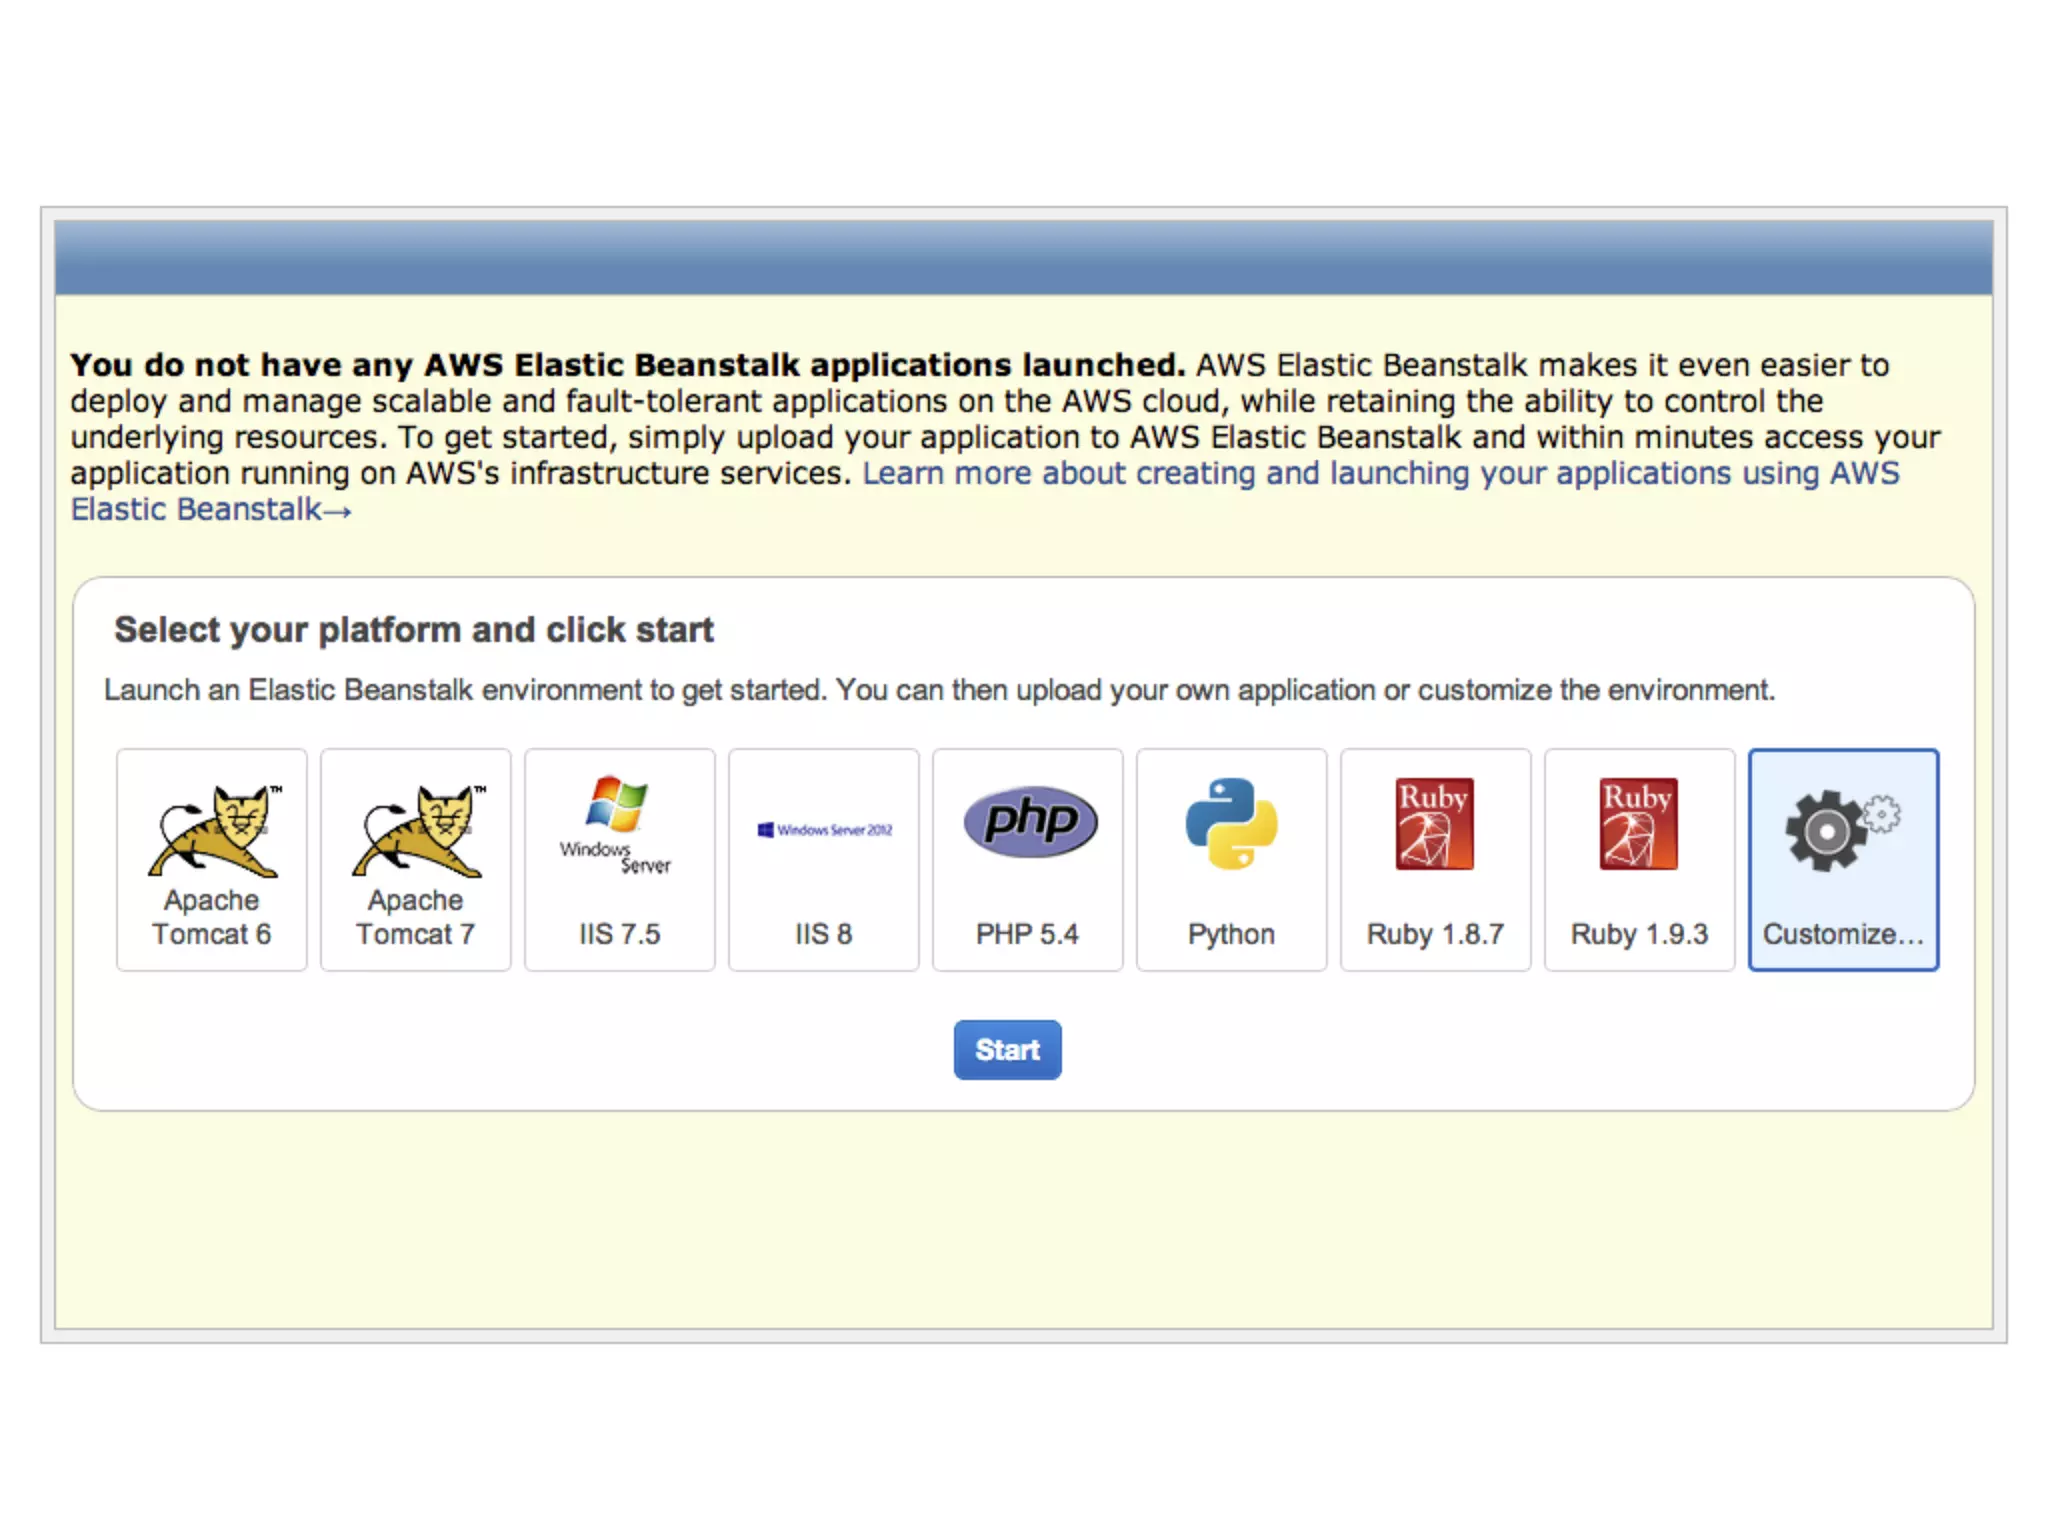Choose the blue and yellow Python logo
The width and height of the screenshot is (2048, 1536).
pos(1231,823)
